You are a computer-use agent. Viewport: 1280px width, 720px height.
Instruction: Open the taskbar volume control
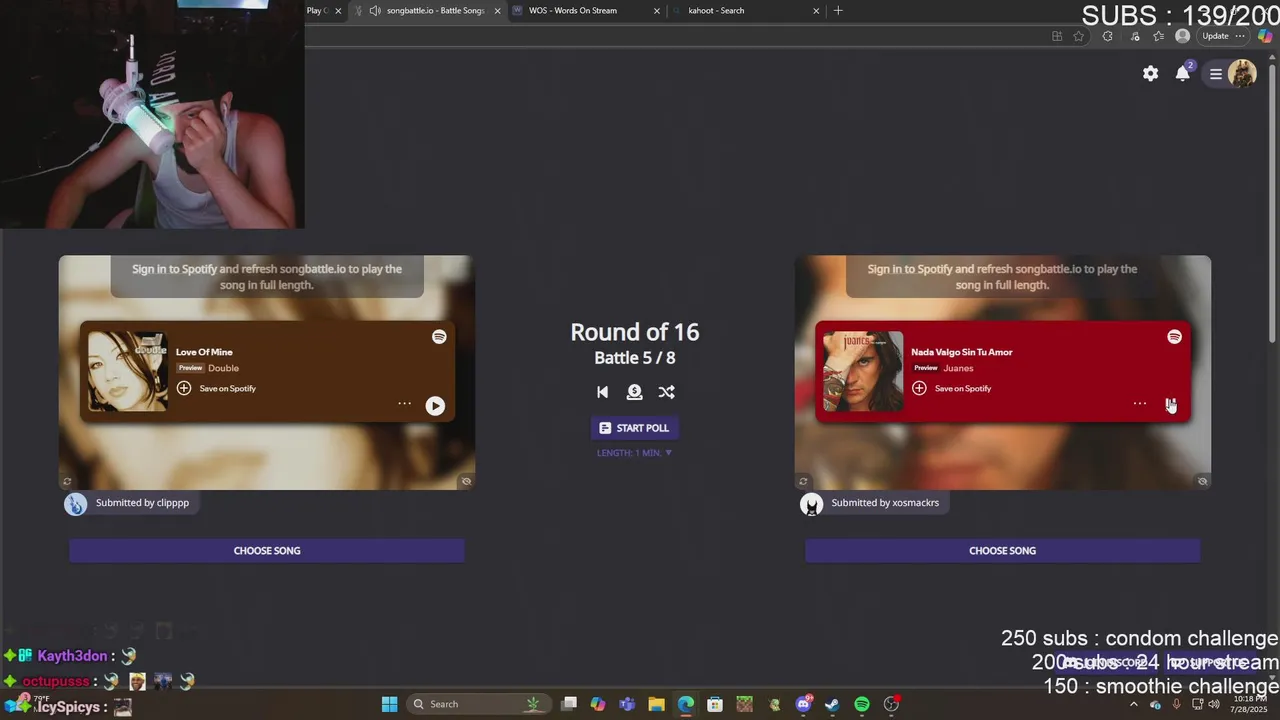[x=1214, y=704]
